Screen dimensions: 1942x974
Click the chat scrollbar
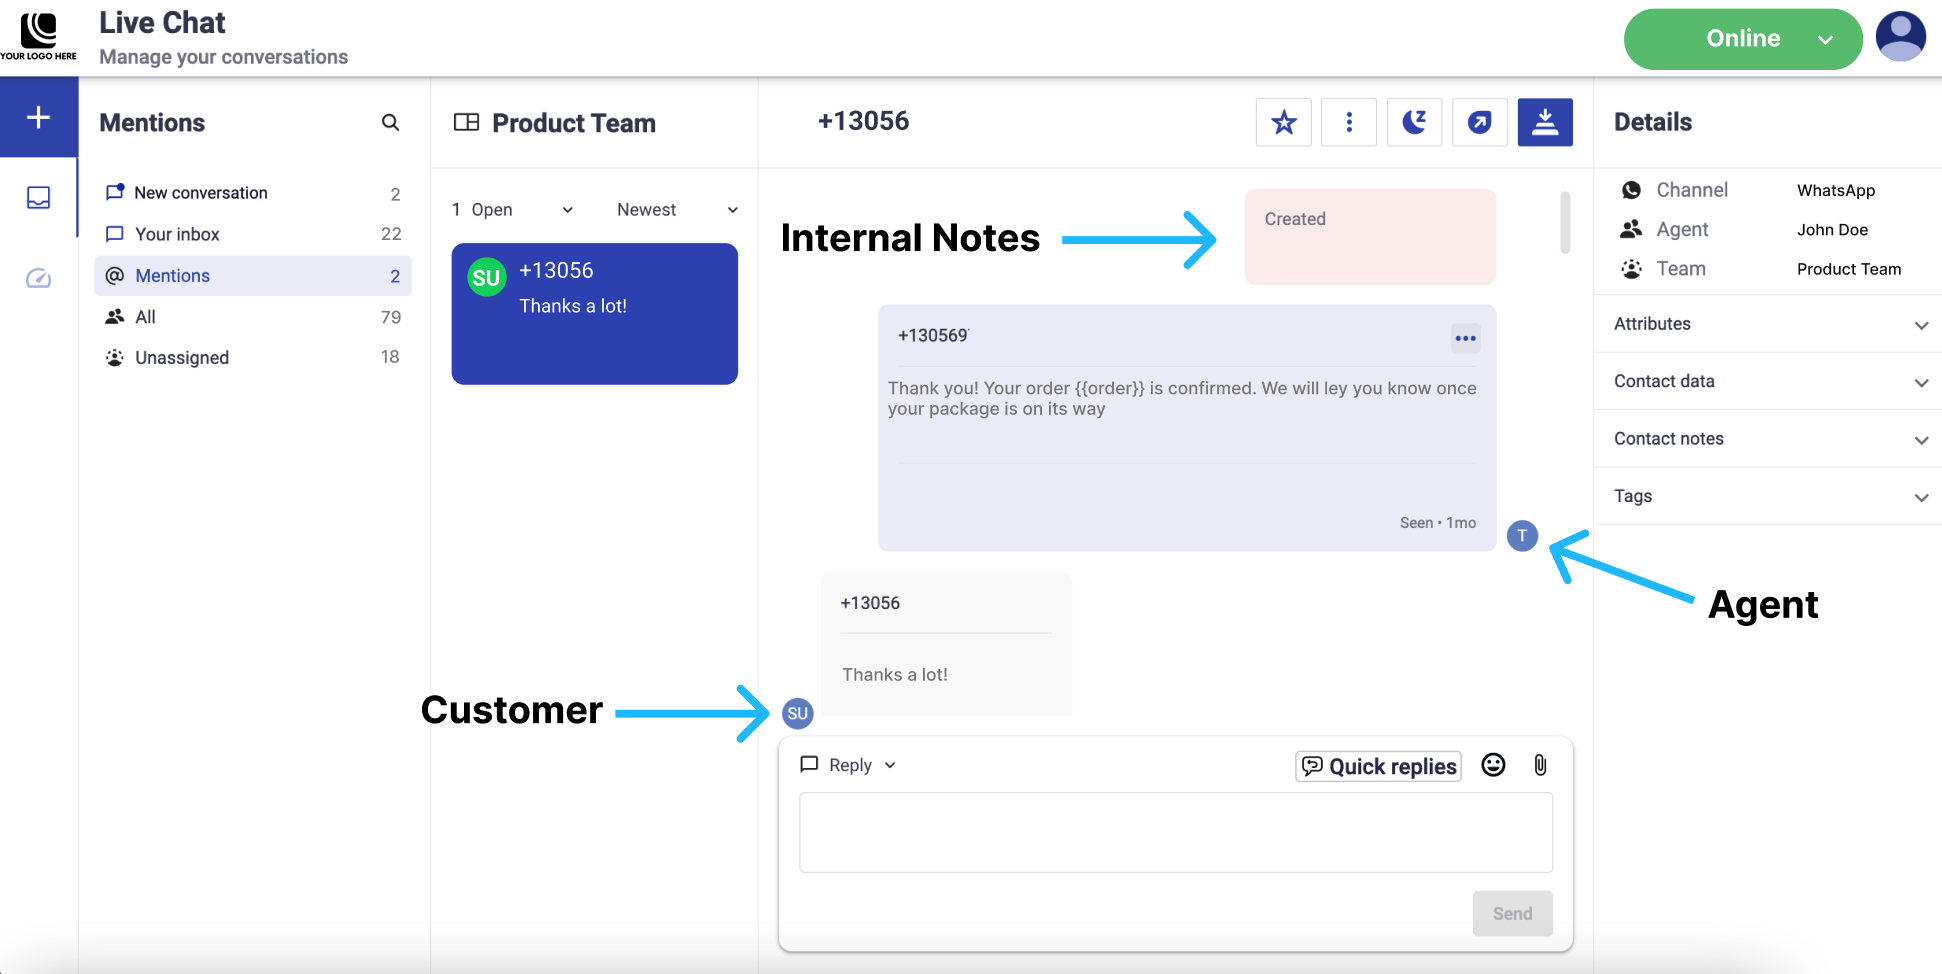coord(1565,222)
